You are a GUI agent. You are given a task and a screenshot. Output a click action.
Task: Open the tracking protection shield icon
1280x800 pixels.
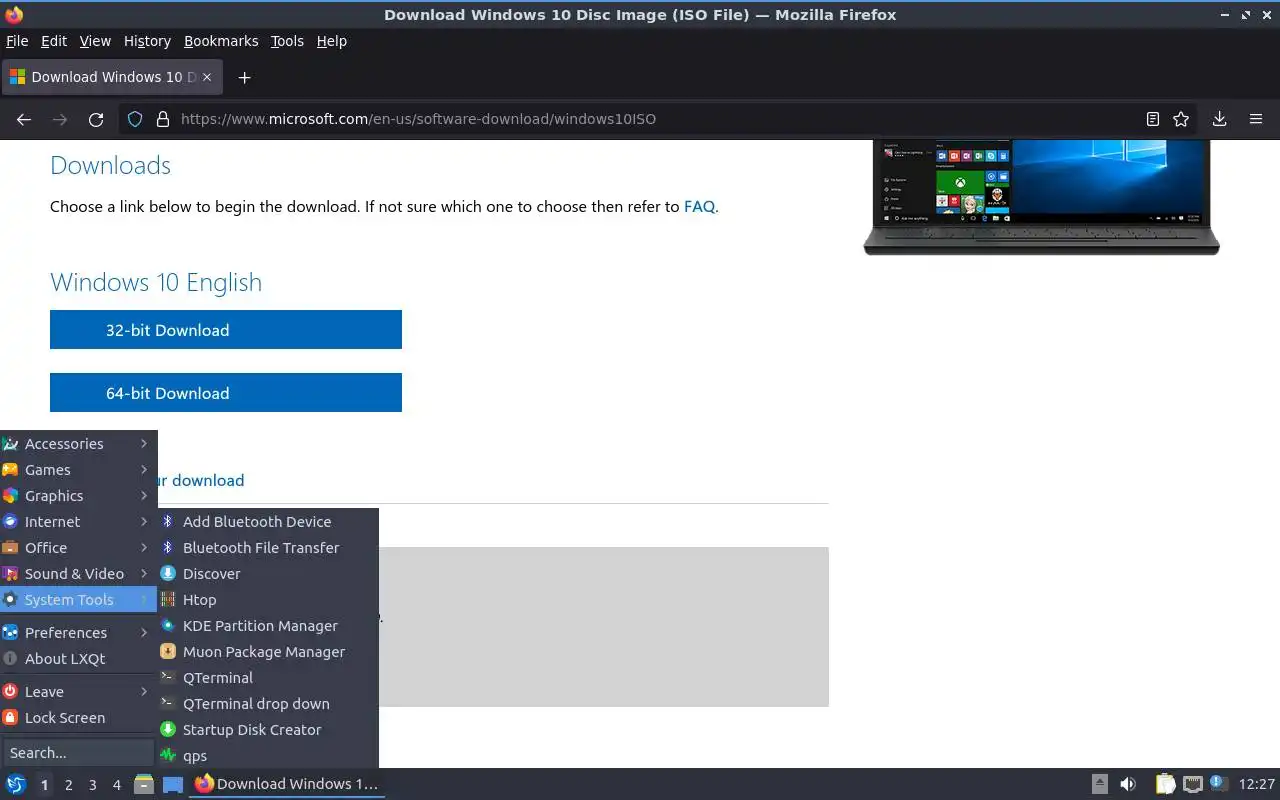click(x=135, y=119)
